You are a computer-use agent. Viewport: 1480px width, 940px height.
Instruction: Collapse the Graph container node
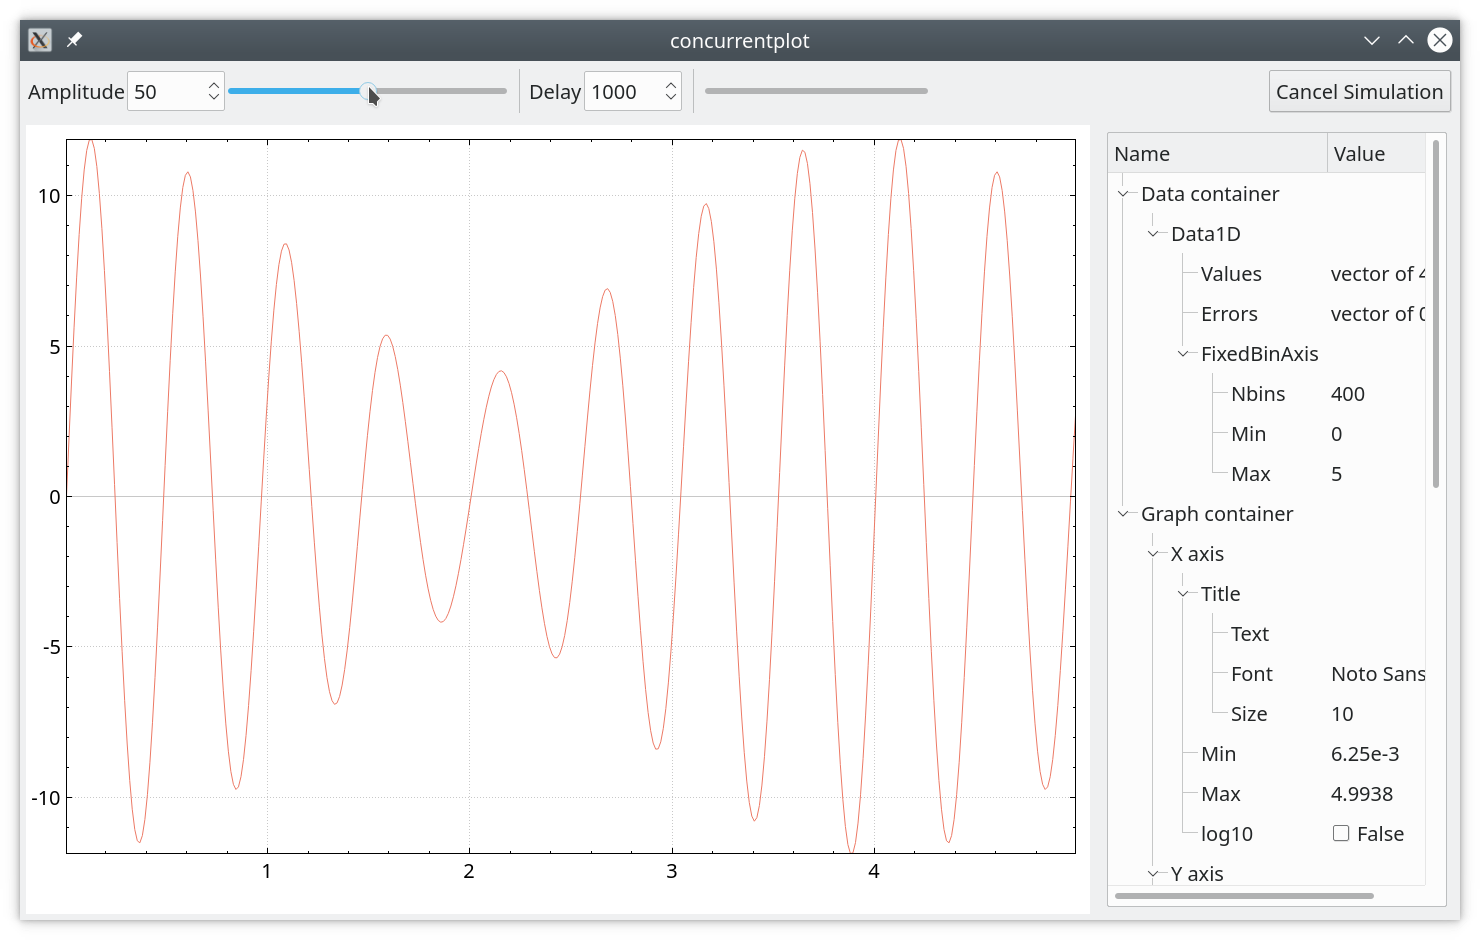1123,514
